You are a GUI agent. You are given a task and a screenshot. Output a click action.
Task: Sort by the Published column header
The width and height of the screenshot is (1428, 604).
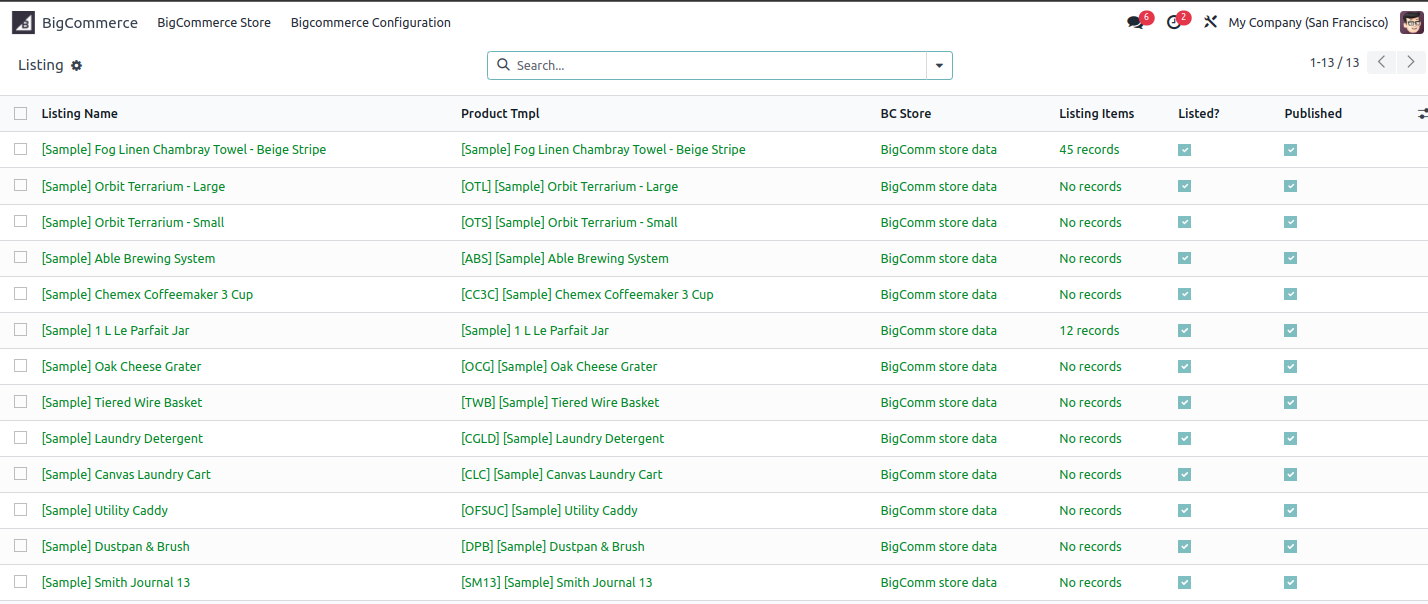1313,114
